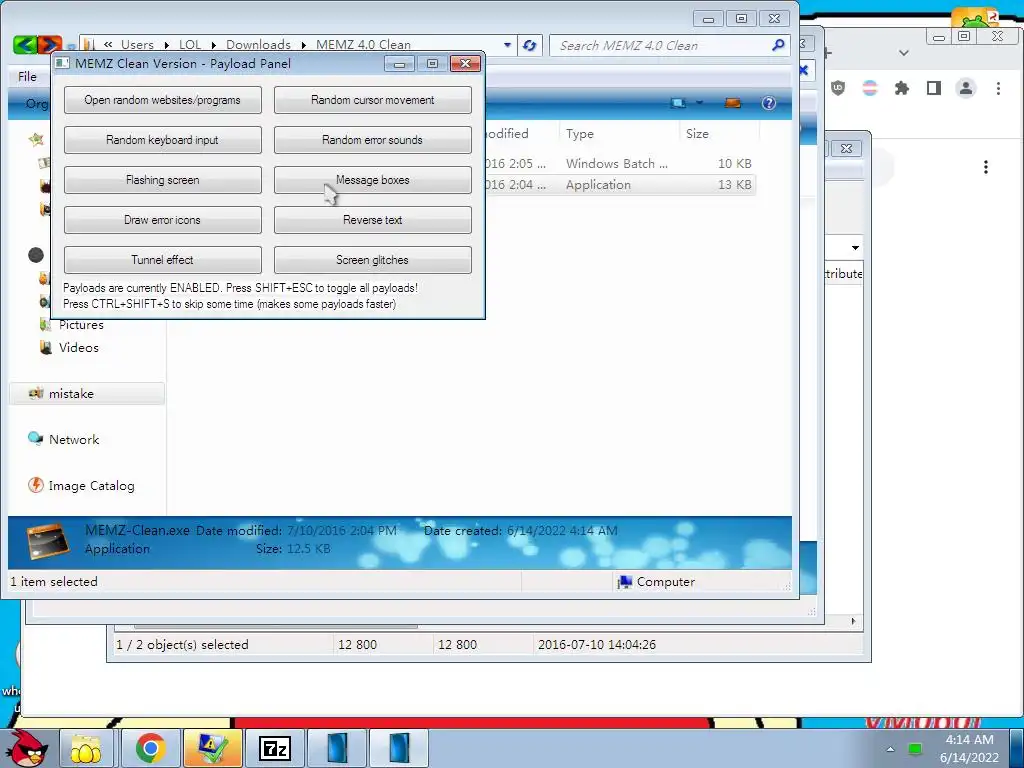The image size is (1024, 768).
Task: Toggle Chrome side panel icon
Action: [x=934, y=88]
